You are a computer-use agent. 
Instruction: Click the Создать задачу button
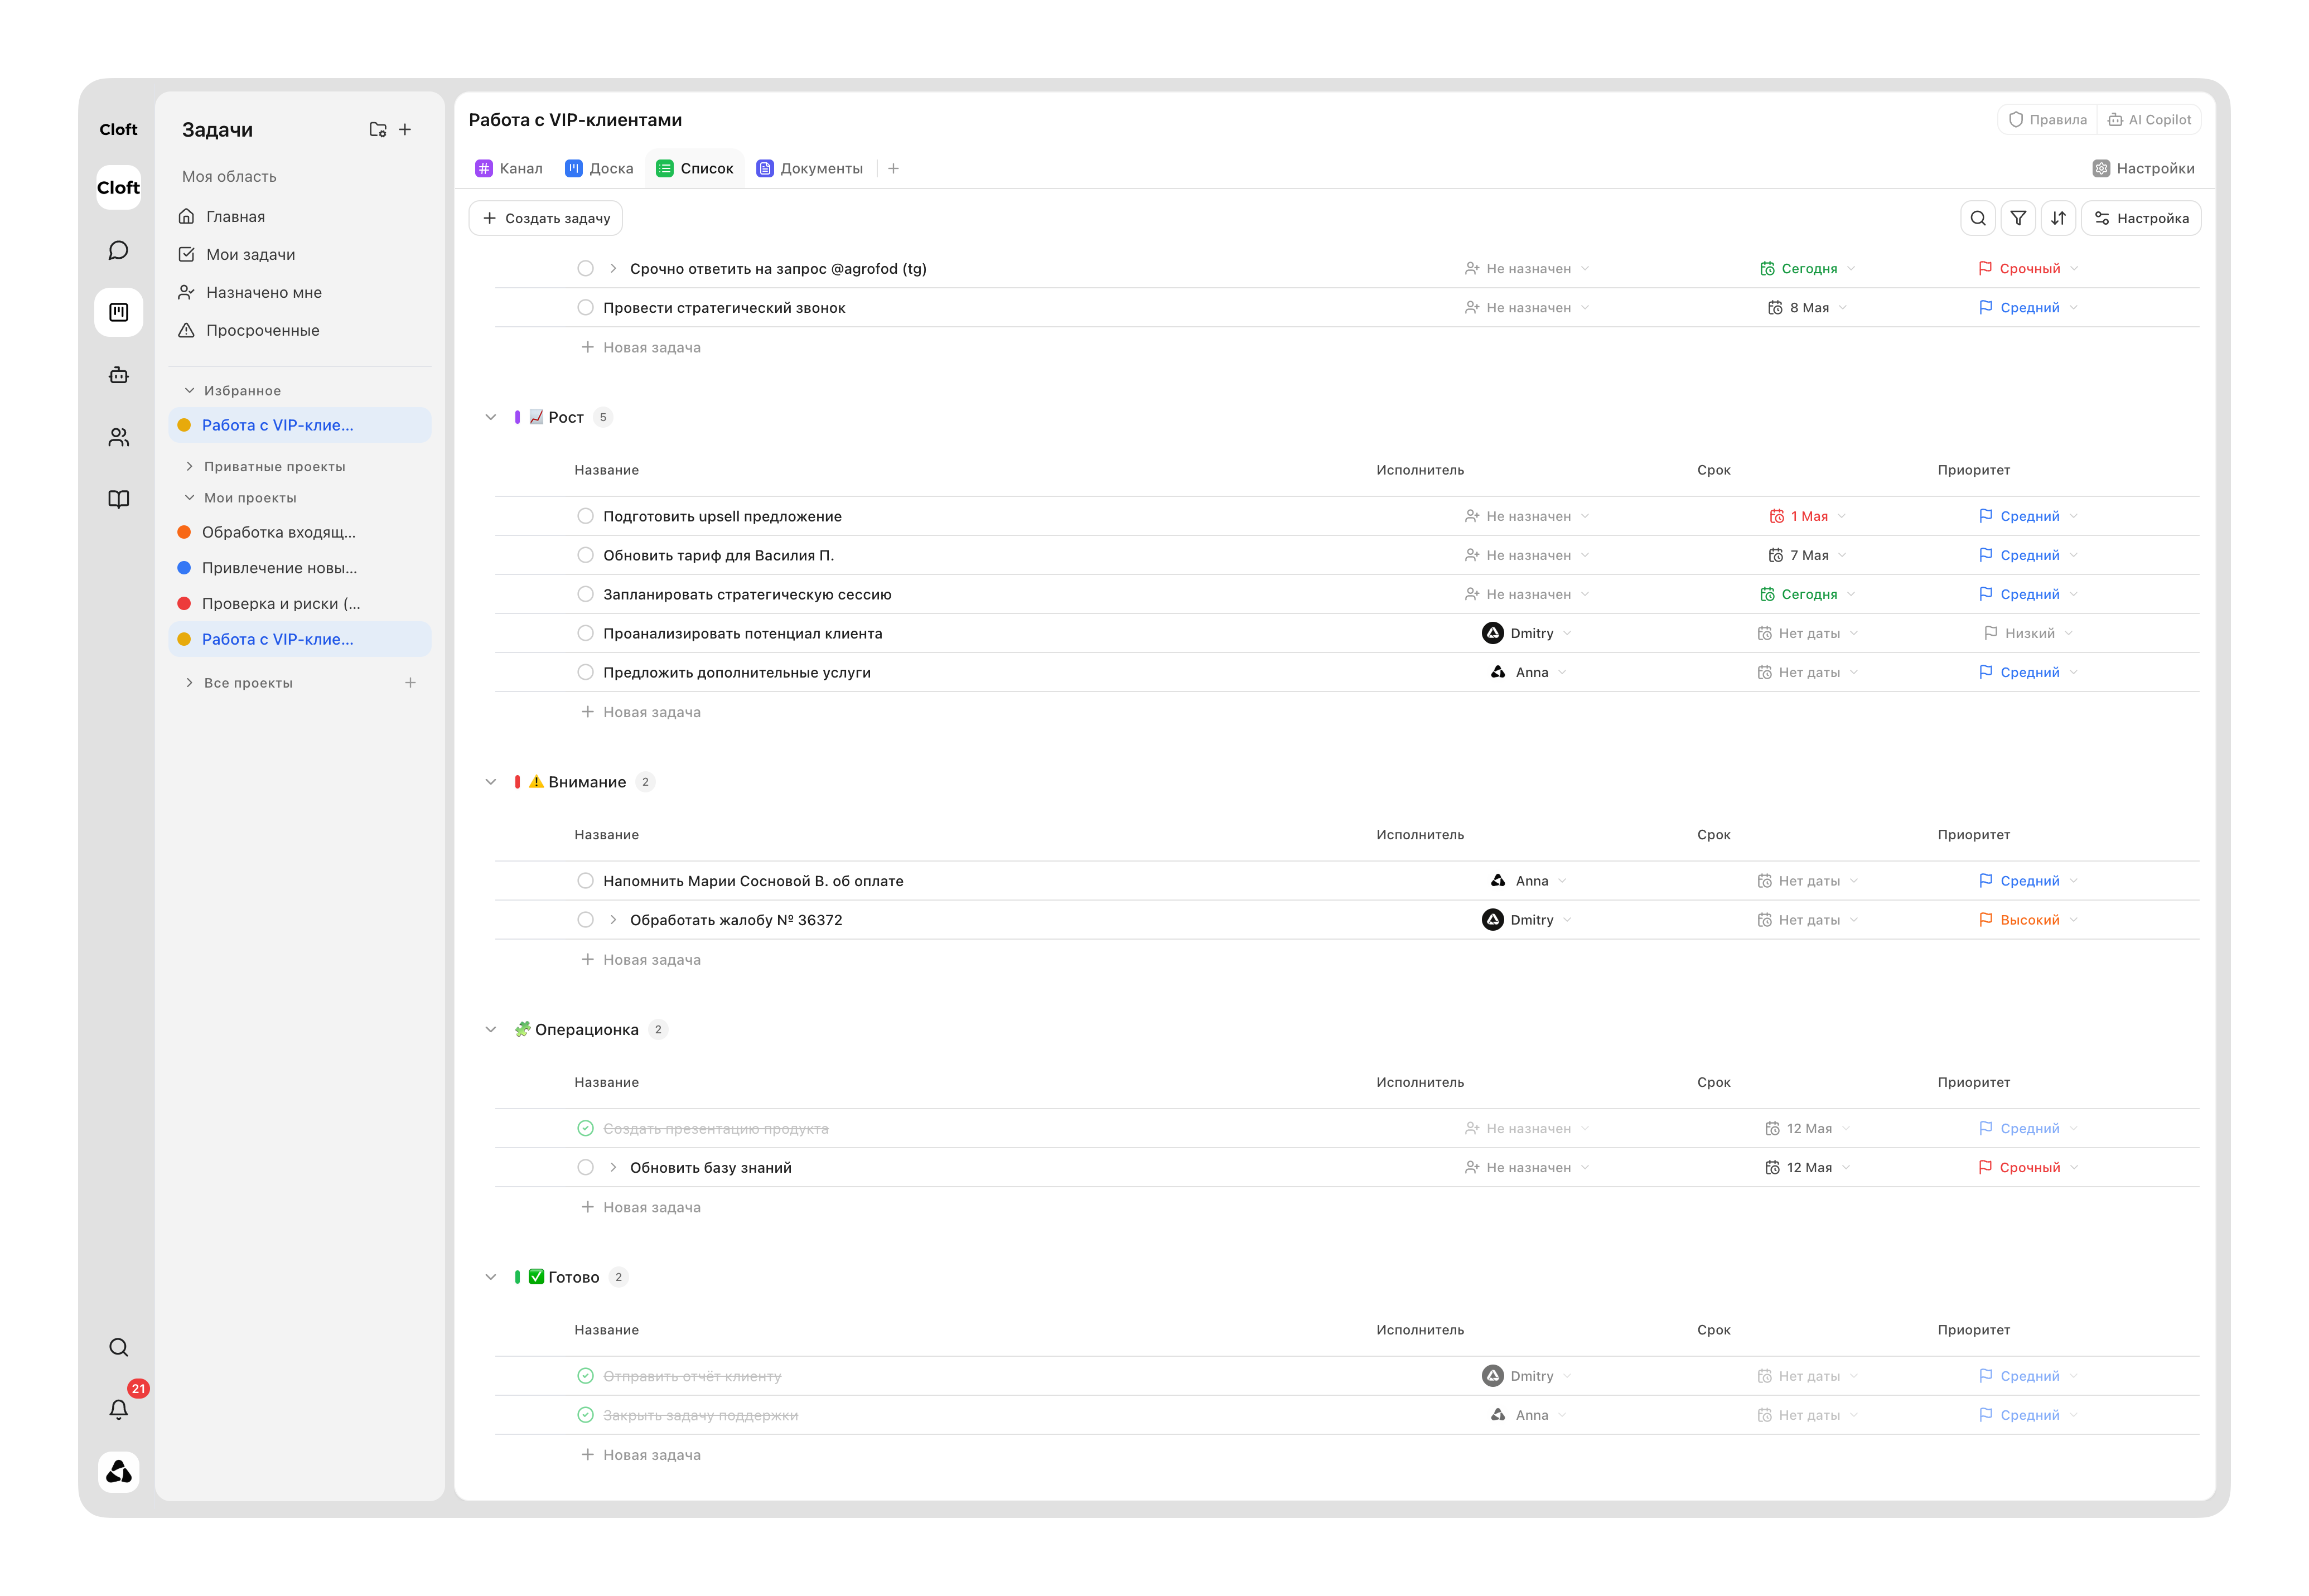[546, 218]
